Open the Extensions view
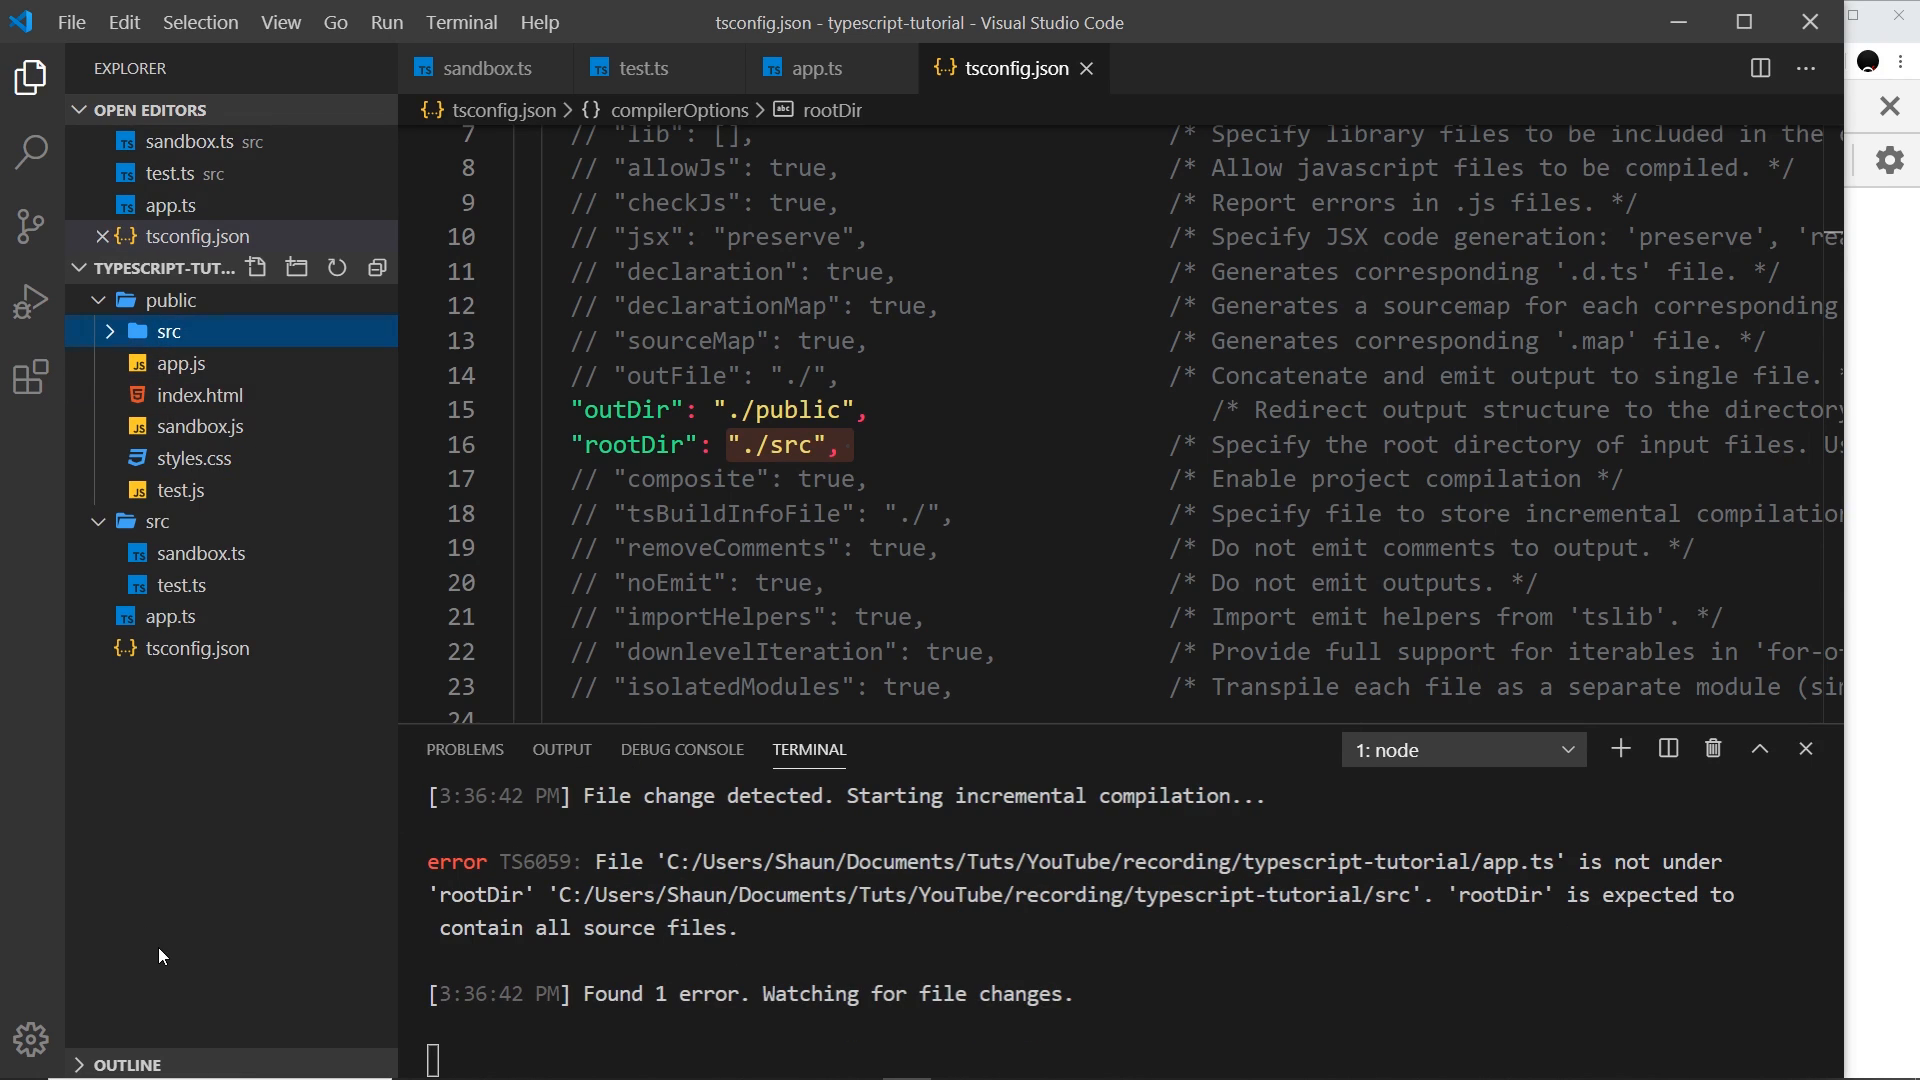Screen dimensions: 1920x1080 [x=31, y=377]
